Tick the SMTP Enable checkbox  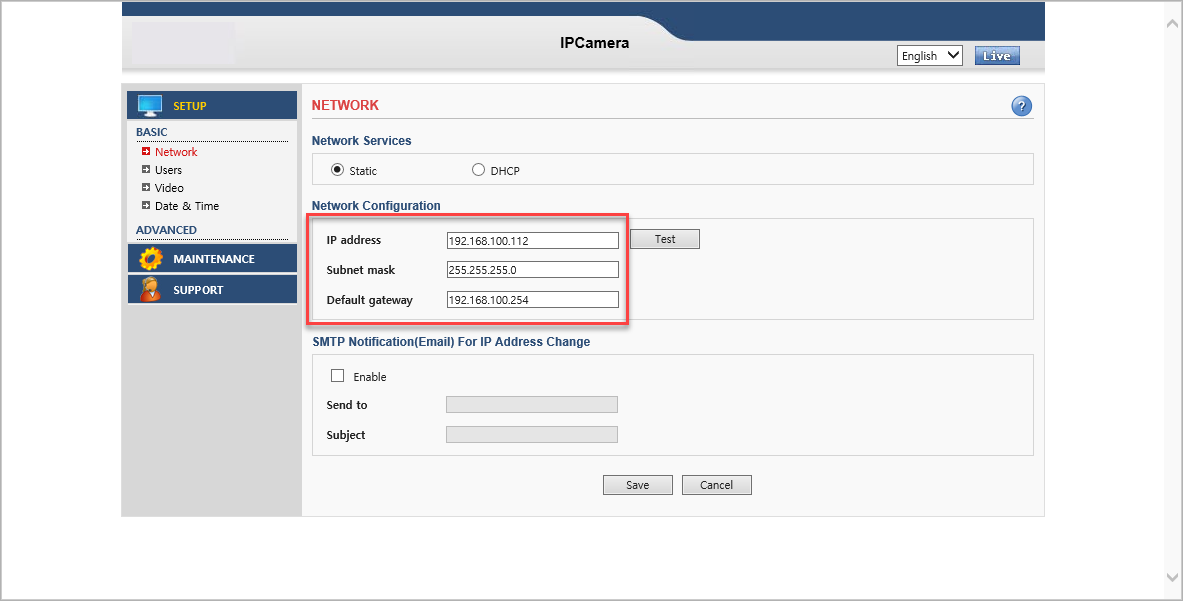[337, 376]
